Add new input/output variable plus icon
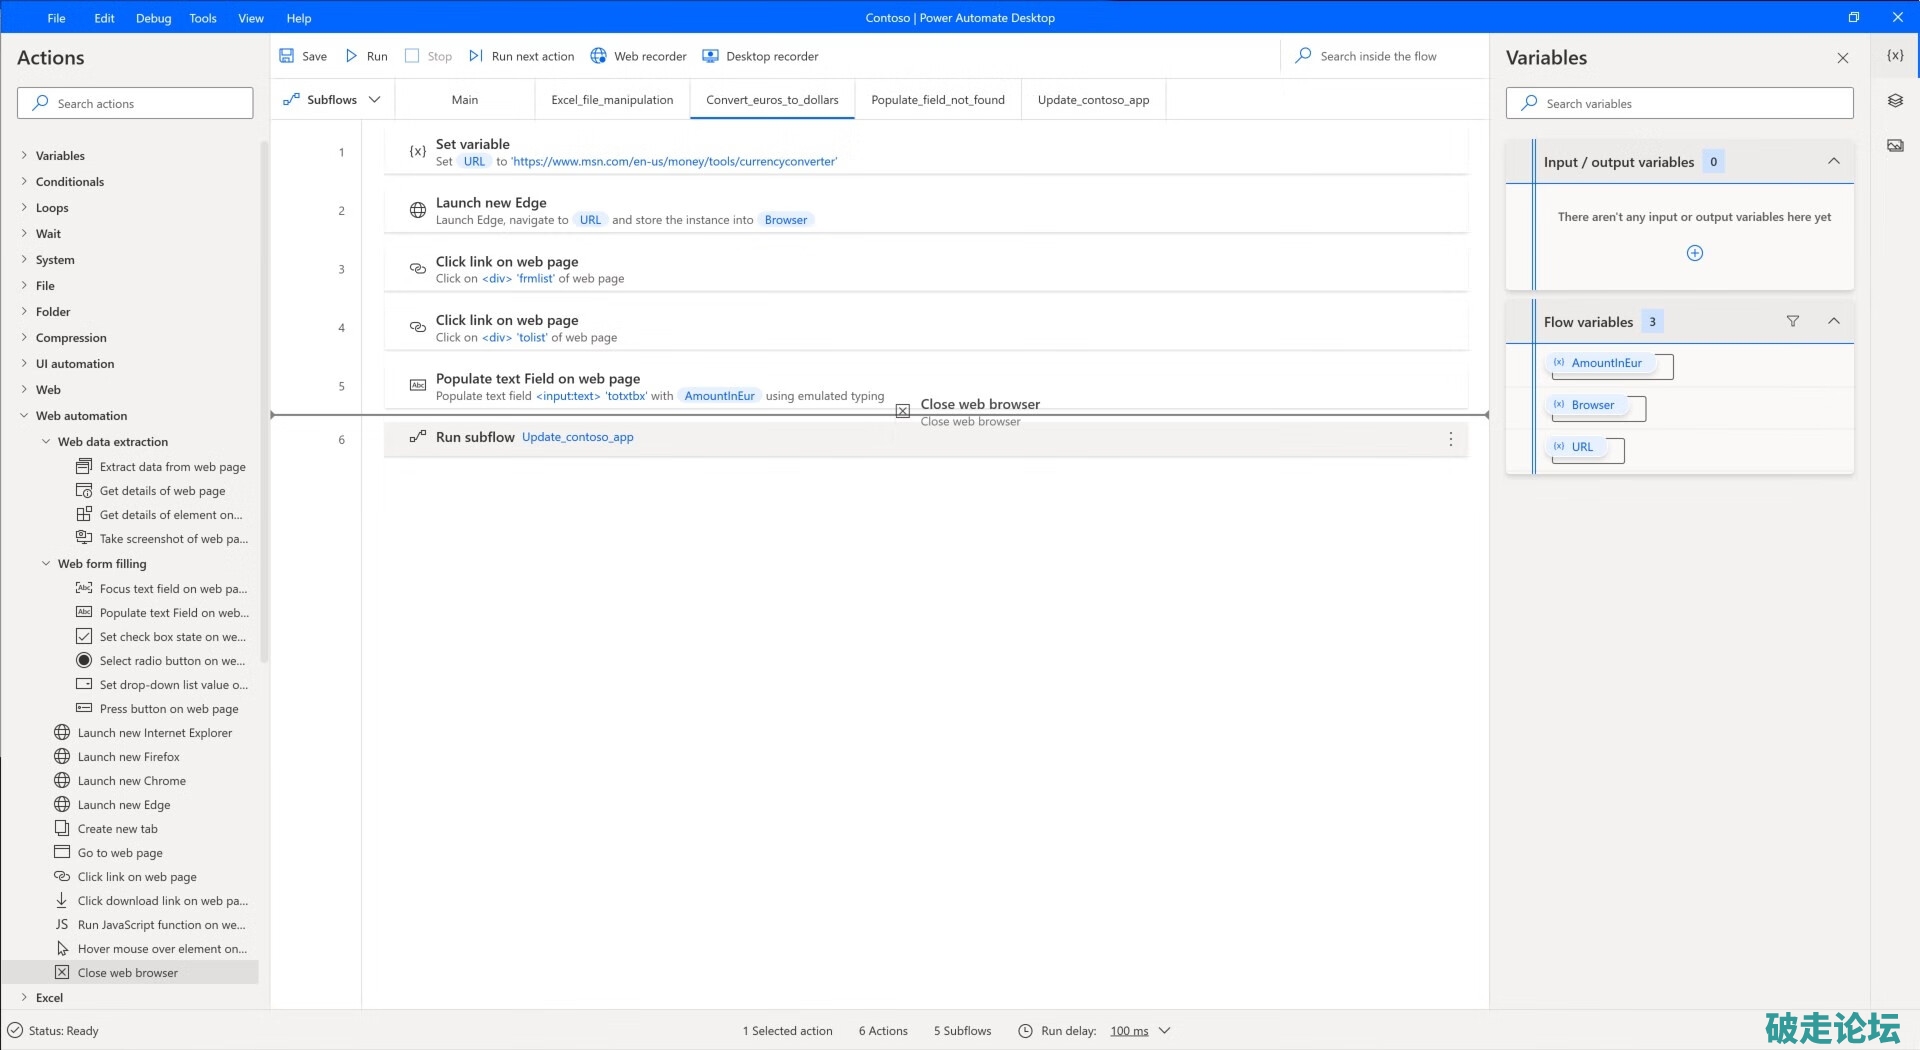Screen dimensions: 1920x1050 click(1695, 253)
